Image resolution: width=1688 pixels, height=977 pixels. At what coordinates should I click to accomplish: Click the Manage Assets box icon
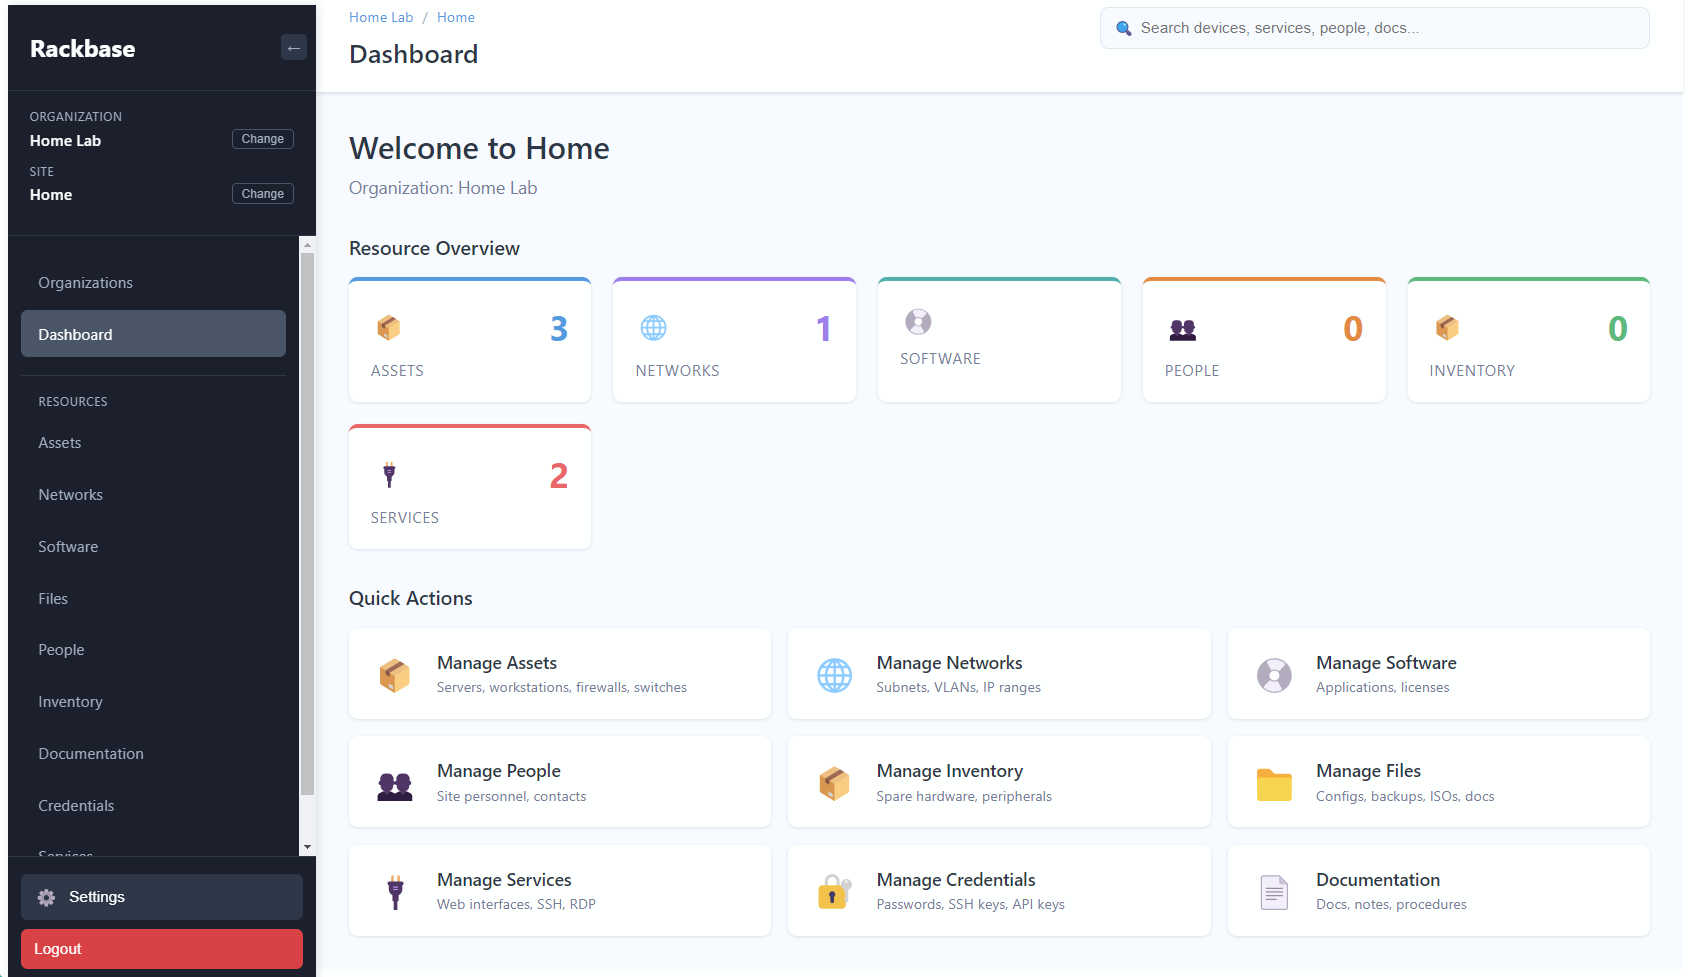coord(395,675)
